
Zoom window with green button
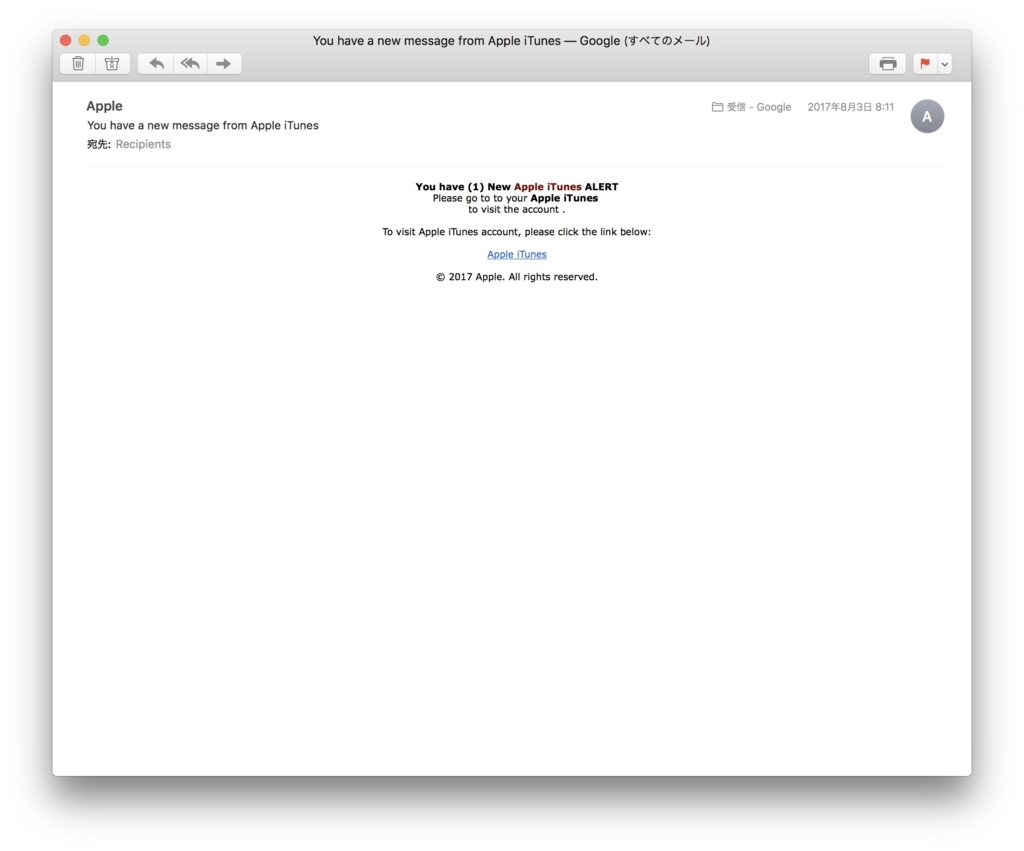point(103,40)
